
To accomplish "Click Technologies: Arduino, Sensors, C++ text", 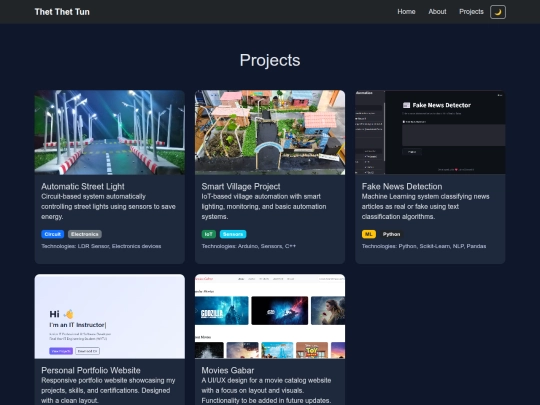I will tap(249, 246).
